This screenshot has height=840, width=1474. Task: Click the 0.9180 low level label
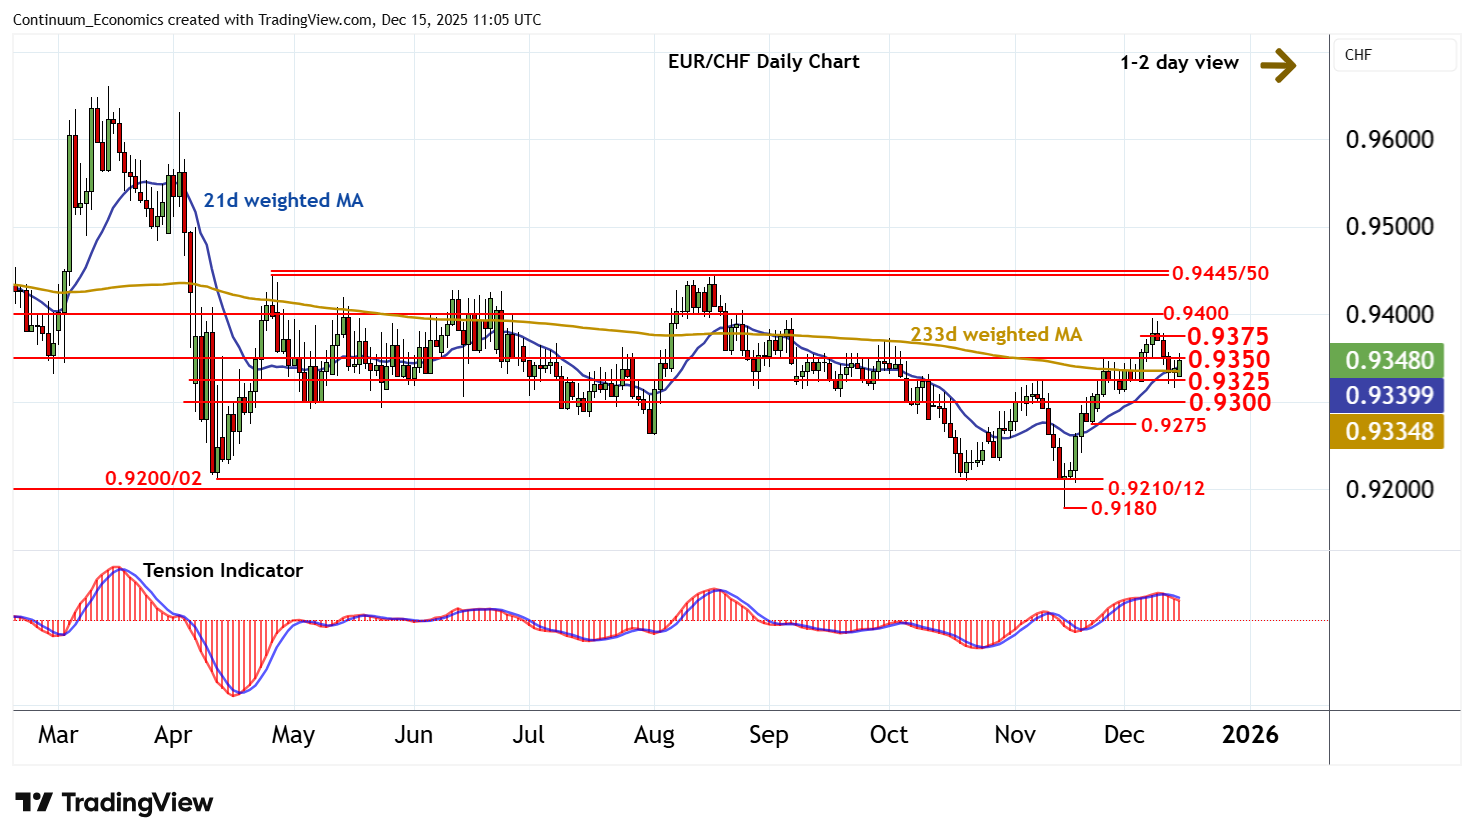pos(1123,508)
